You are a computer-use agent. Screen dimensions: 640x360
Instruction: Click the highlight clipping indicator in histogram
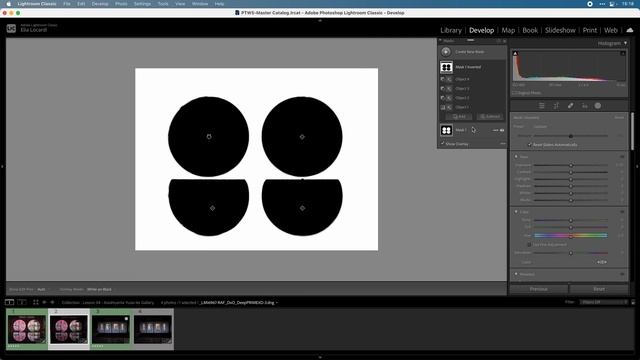(623, 53)
